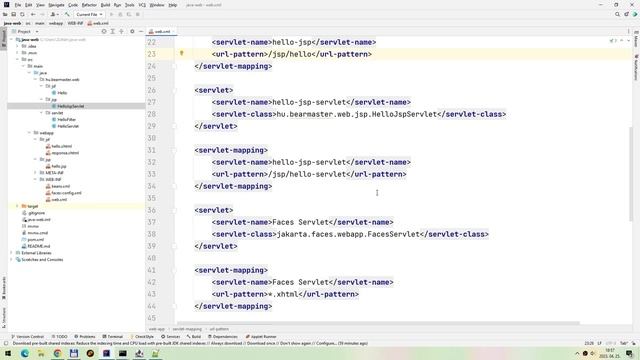Select response.xhtml in project tree
The height and width of the screenshot is (360, 640).
coord(65,153)
